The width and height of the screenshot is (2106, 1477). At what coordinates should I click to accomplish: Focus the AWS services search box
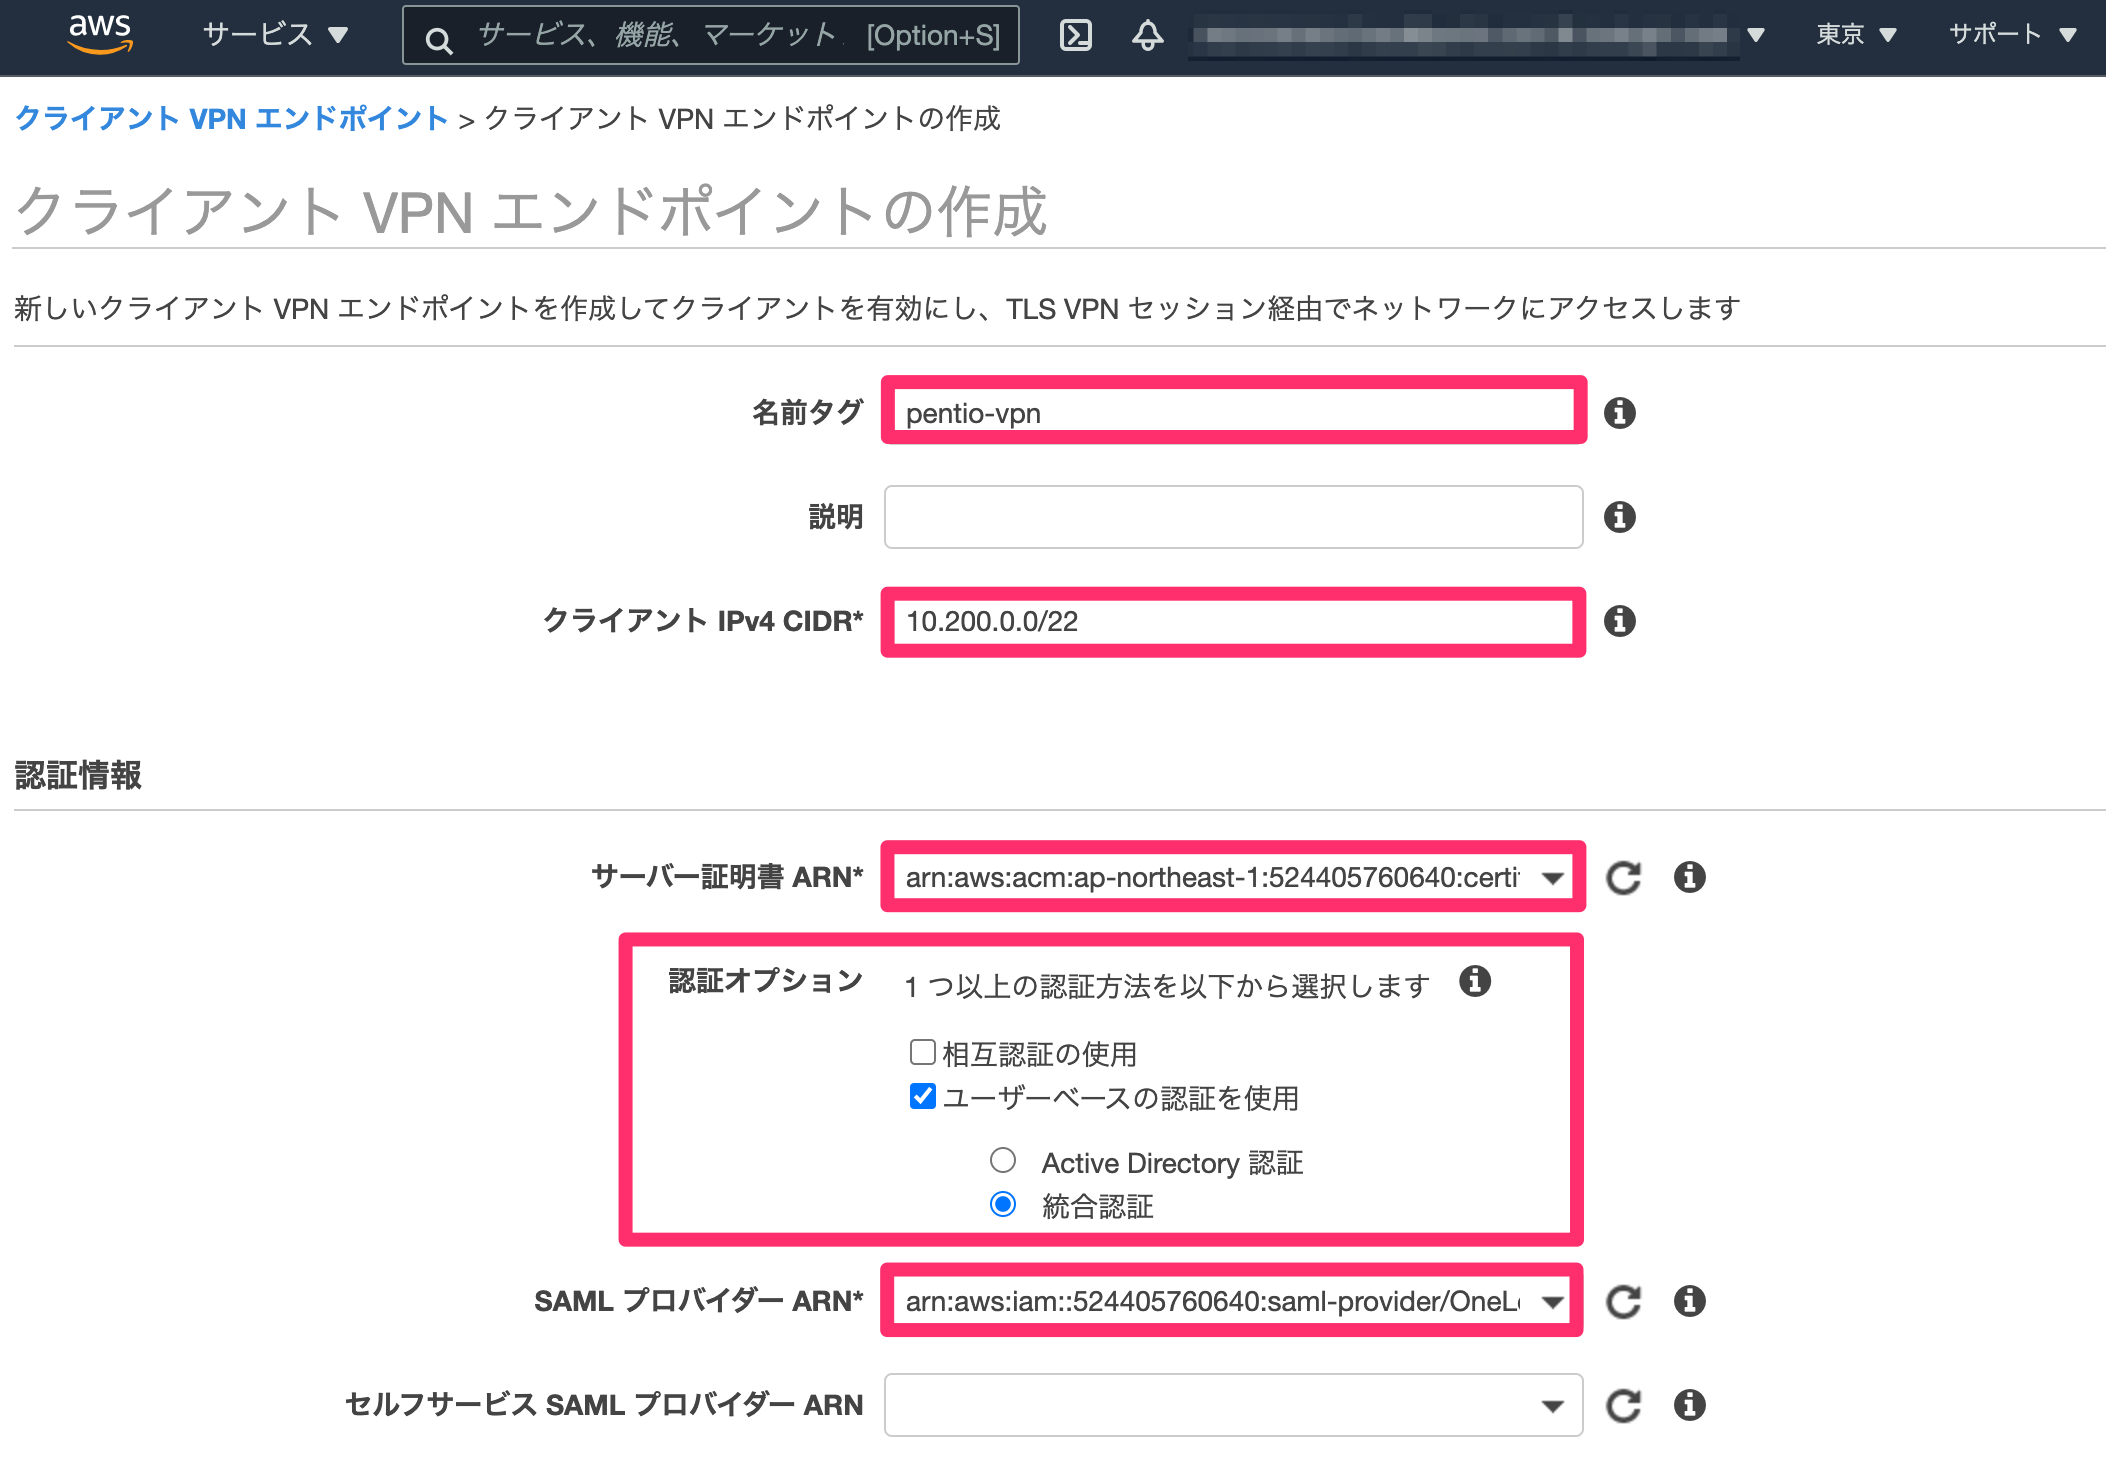[711, 35]
